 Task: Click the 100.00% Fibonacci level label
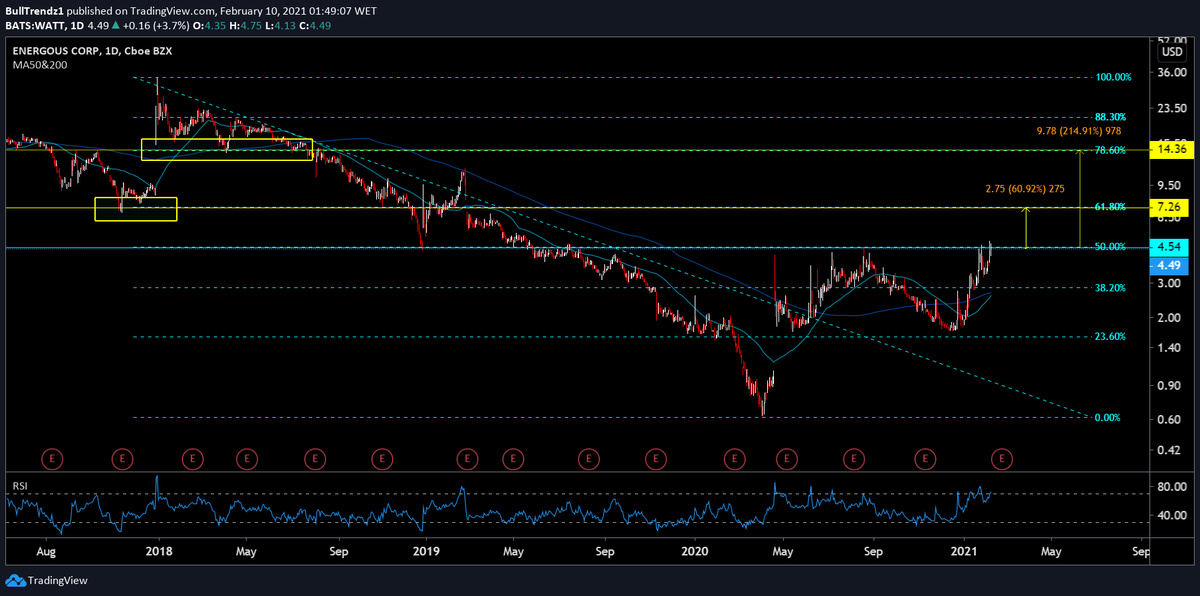click(1114, 77)
